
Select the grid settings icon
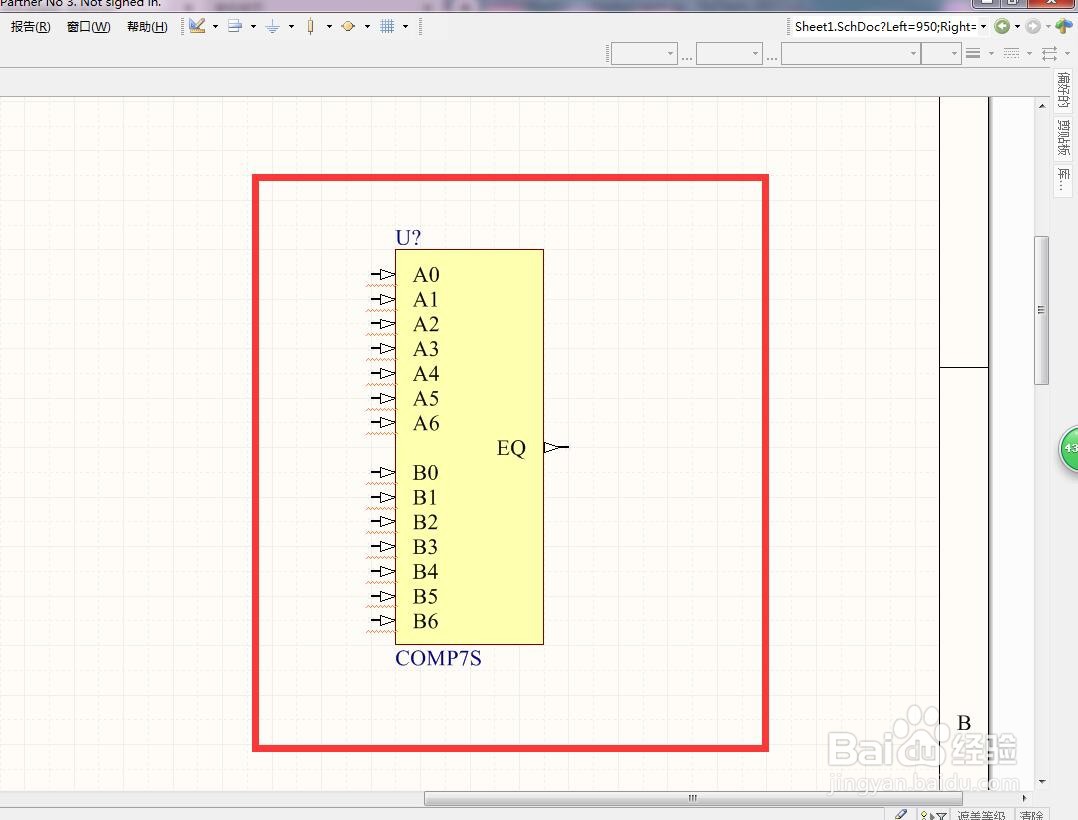(387, 26)
